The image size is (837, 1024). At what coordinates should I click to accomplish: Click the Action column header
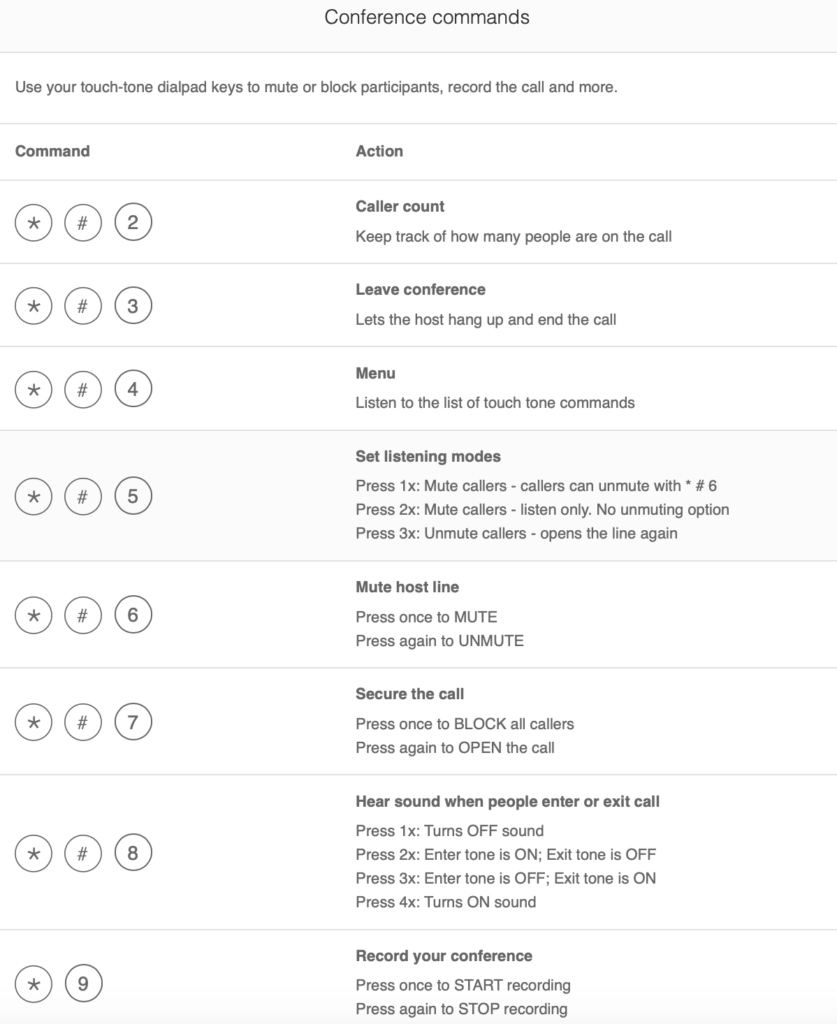point(379,151)
